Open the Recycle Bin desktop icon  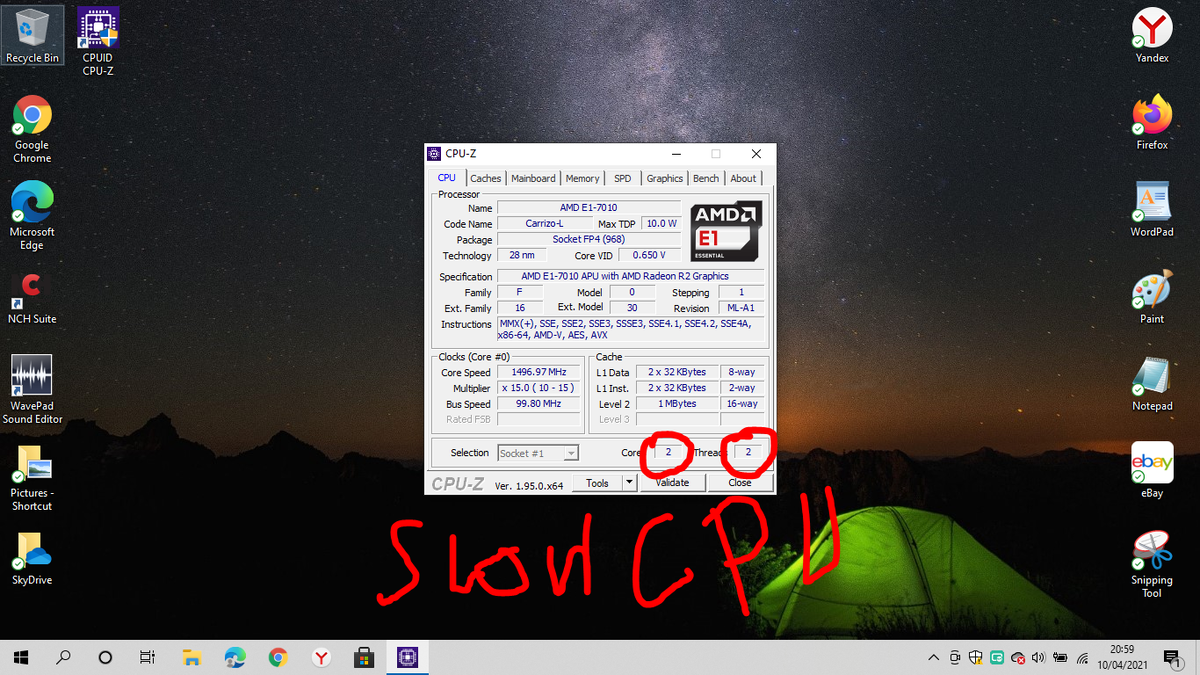pos(32,35)
